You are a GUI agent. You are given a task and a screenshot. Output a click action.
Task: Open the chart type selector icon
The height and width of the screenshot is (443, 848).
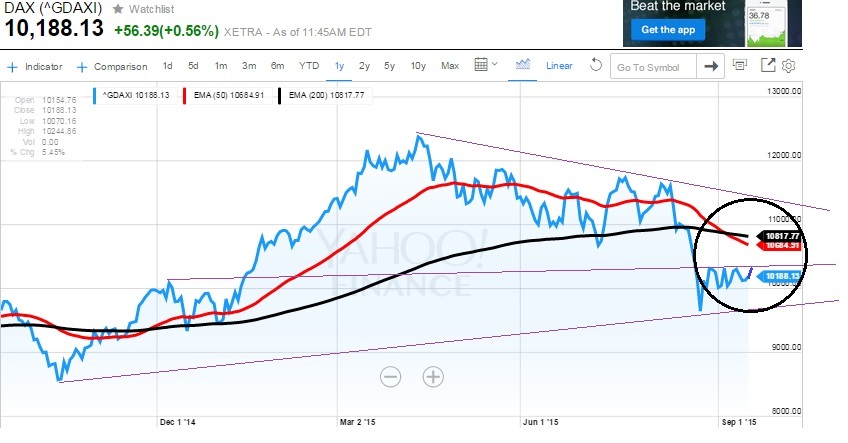[x=523, y=66]
